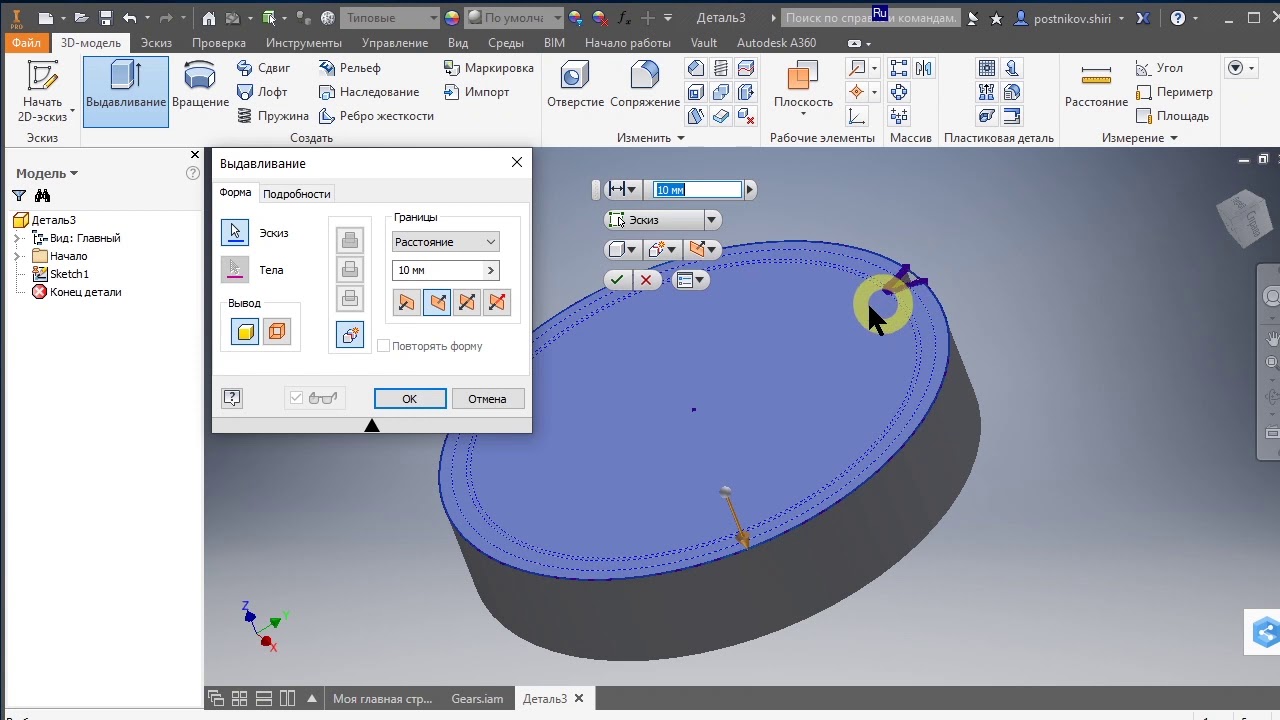Click the mirror icon in Массив panel
The width and height of the screenshot is (1280, 720).
[x=923, y=68]
